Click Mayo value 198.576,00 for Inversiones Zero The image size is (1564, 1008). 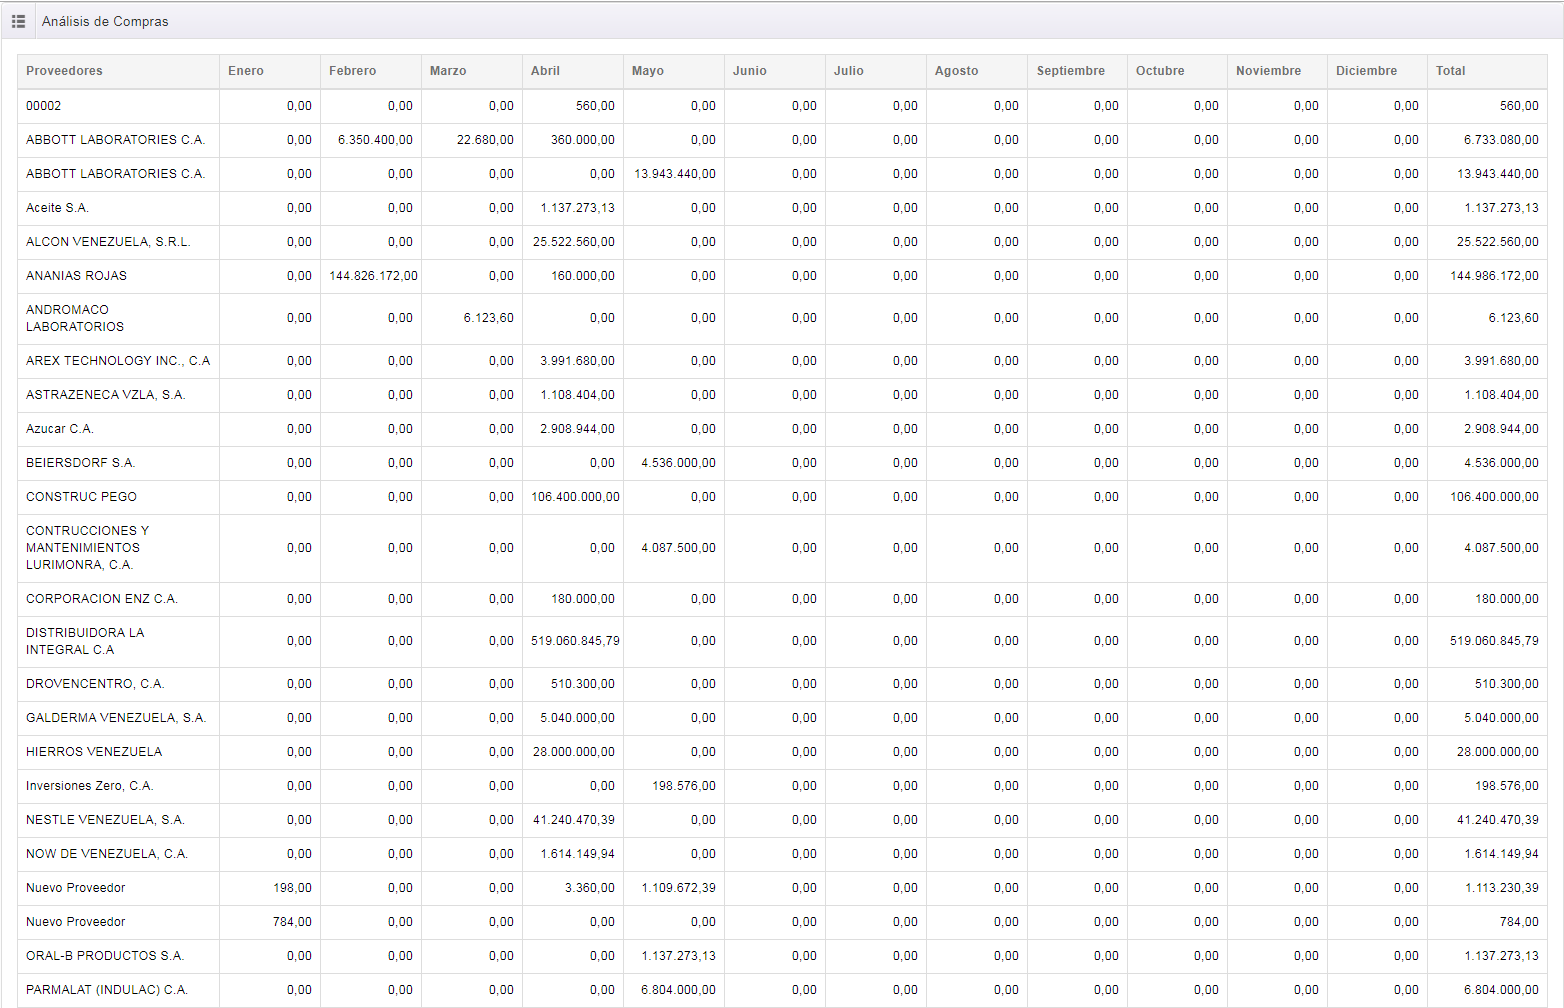[x=684, y=786]
